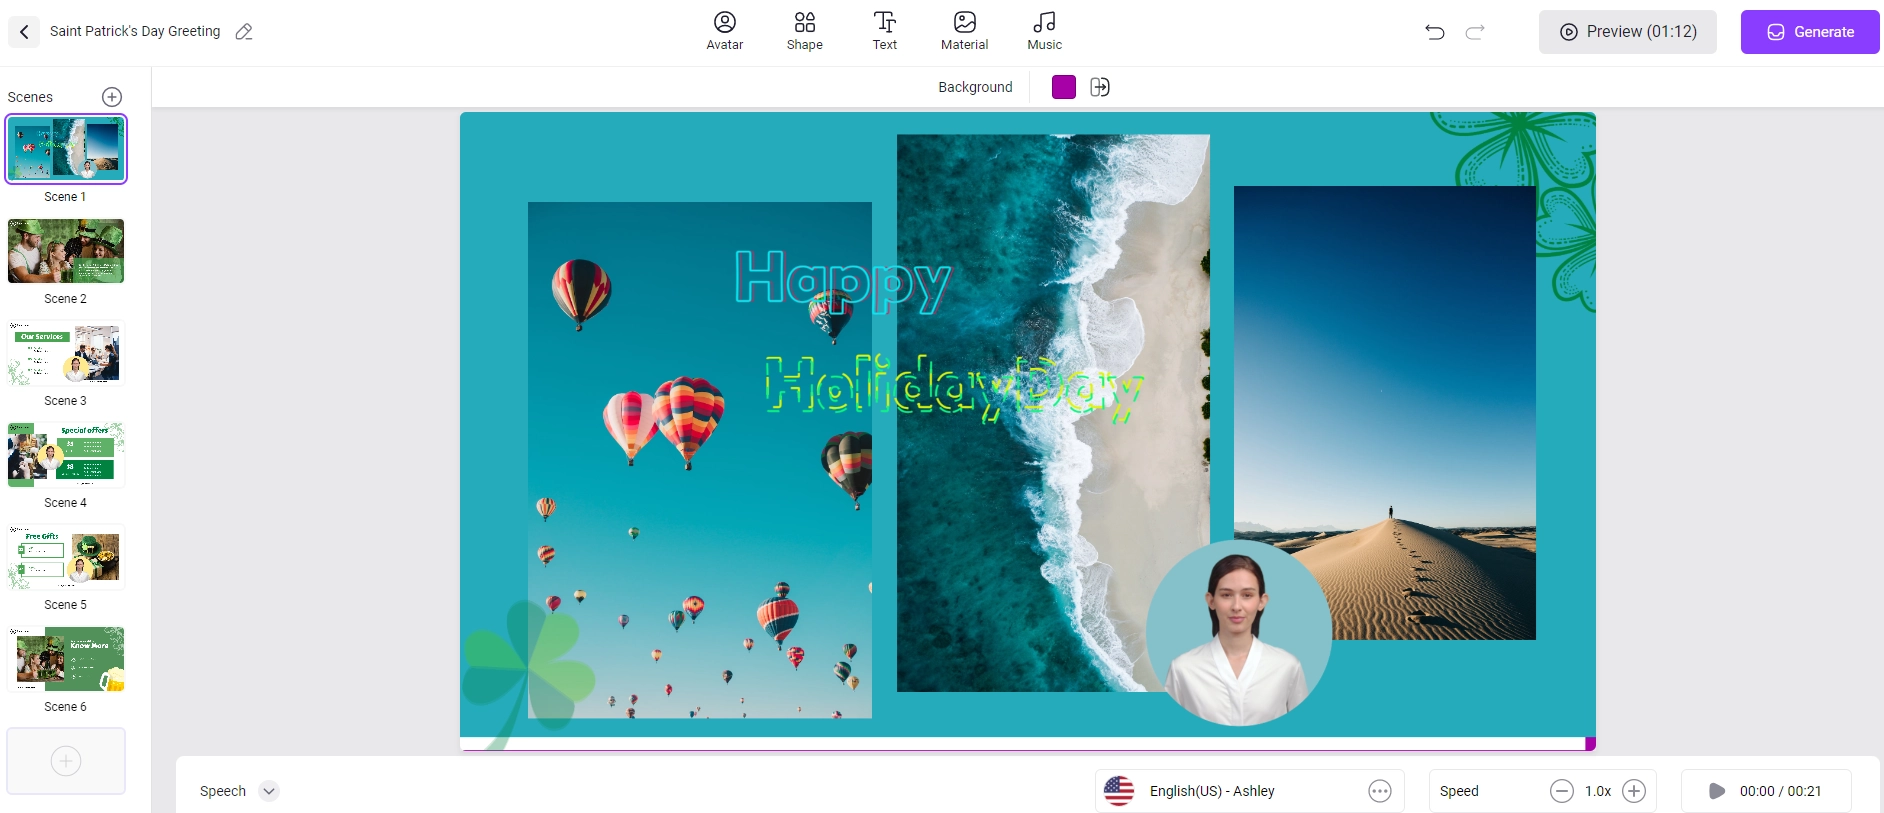Go back using the left arrow button
This screenshot has width=1884, height=813.
point(24,32)
